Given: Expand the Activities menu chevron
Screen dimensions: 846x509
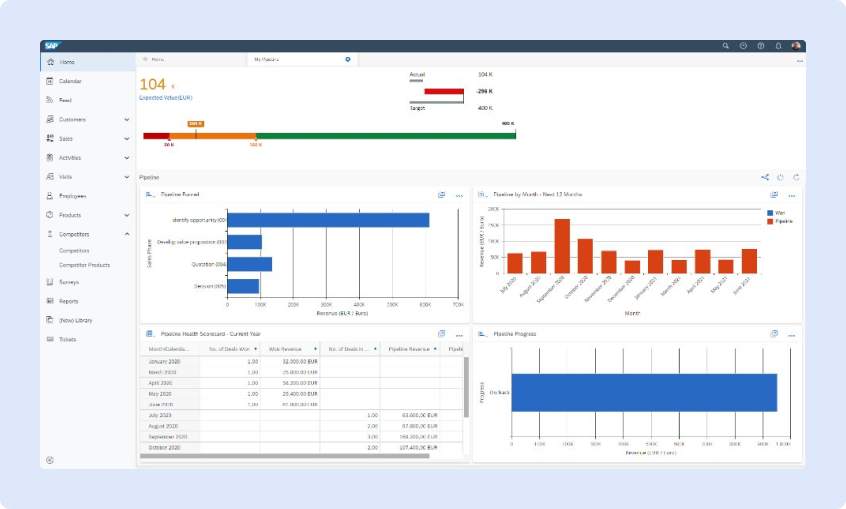Looking at the screenshot, I should click(x=127, y=158).
